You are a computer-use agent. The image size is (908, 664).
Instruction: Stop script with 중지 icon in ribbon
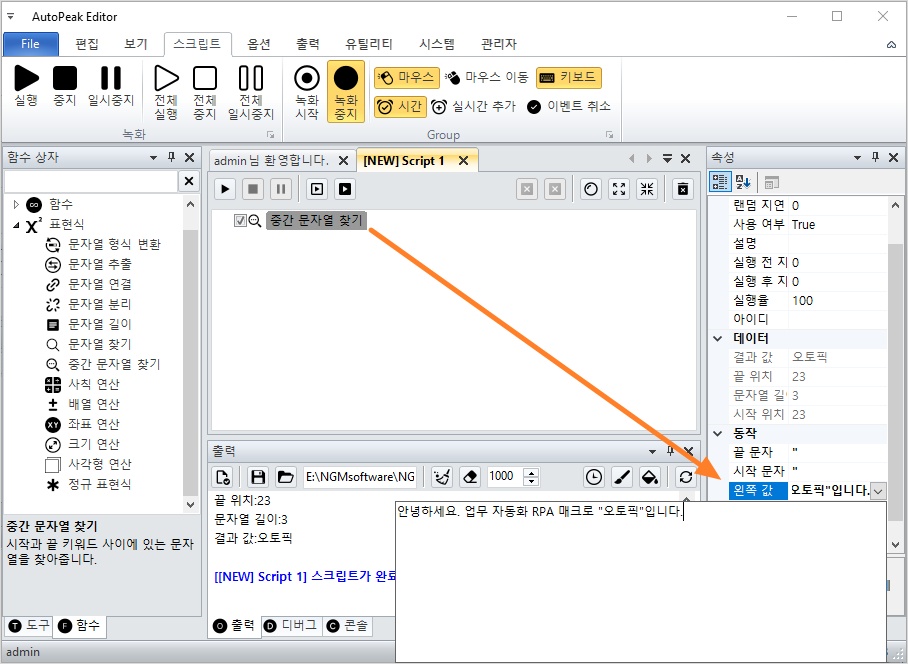[65, 85]
